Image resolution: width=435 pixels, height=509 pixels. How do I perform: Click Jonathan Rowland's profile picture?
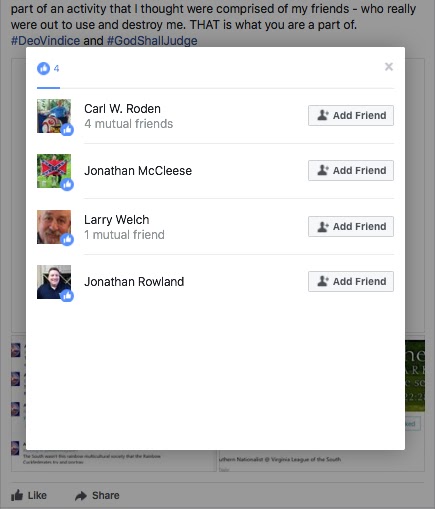(54, 282)
